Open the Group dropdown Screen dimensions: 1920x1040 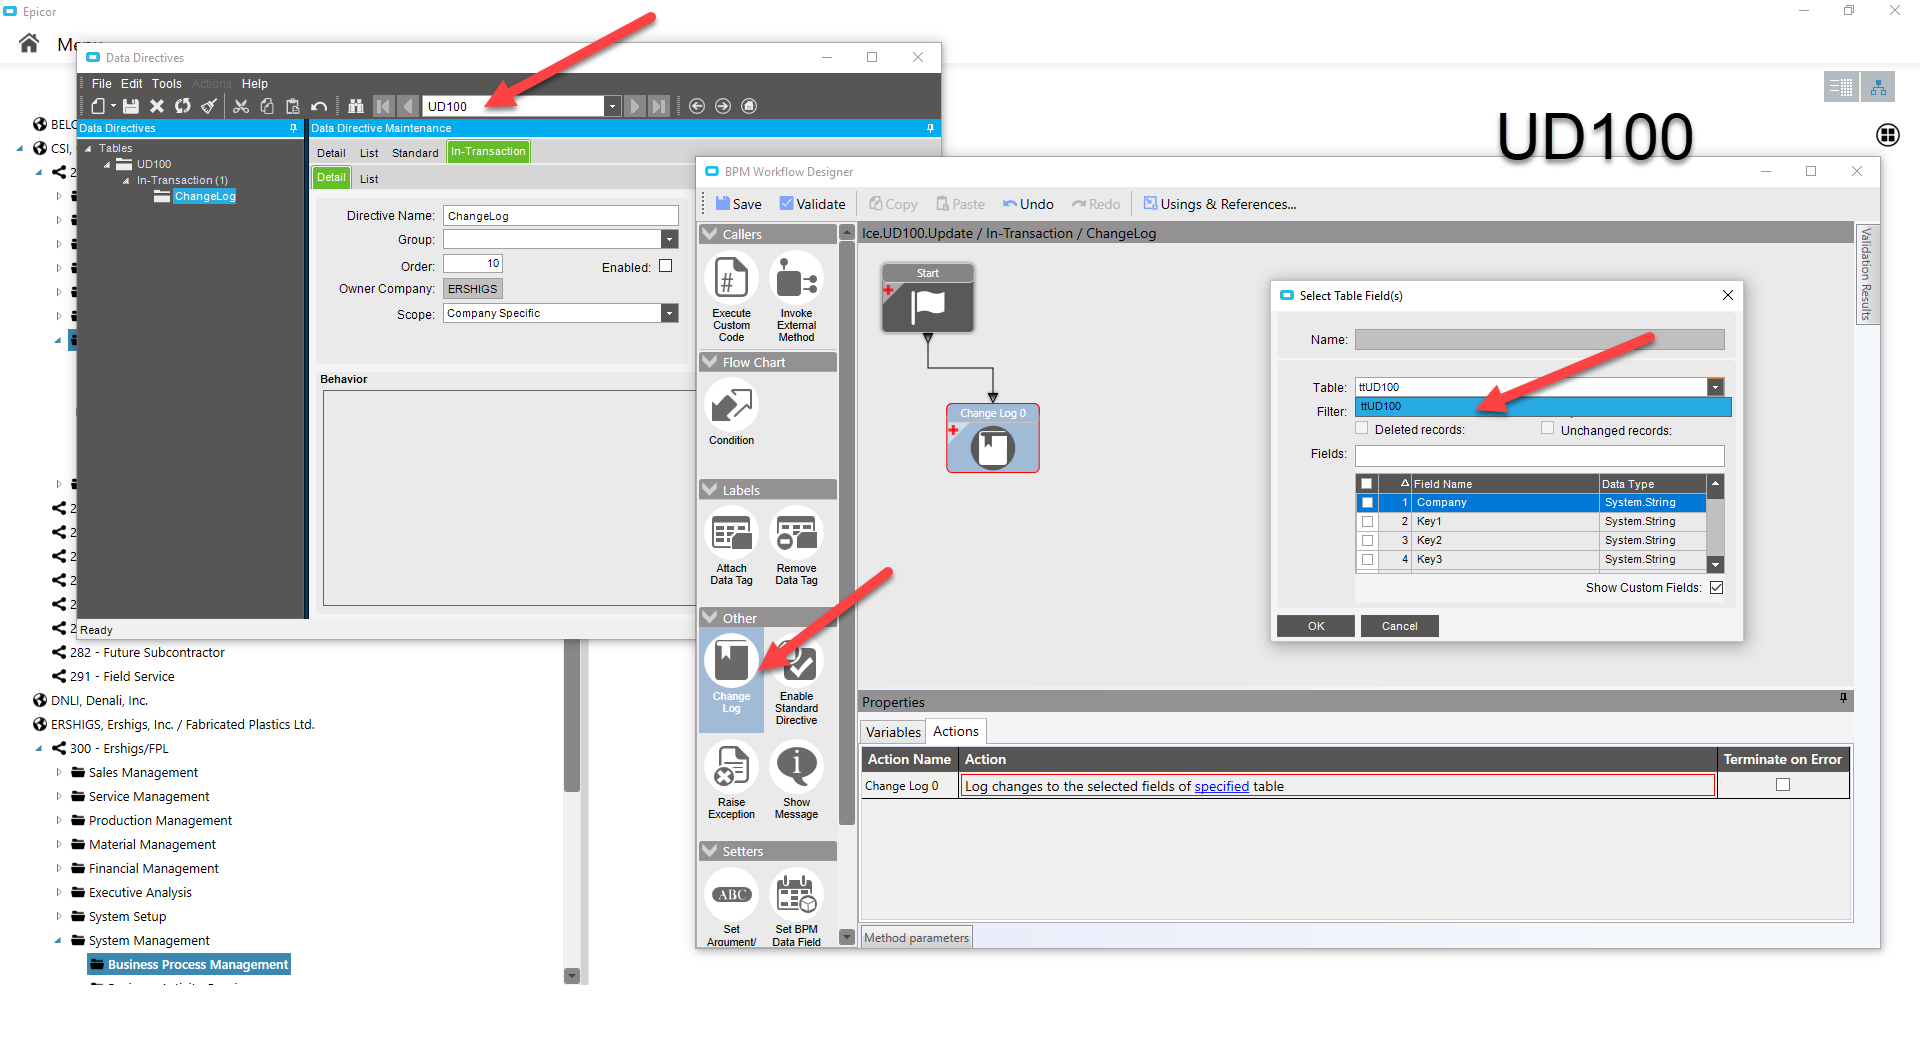click(670, 239)
